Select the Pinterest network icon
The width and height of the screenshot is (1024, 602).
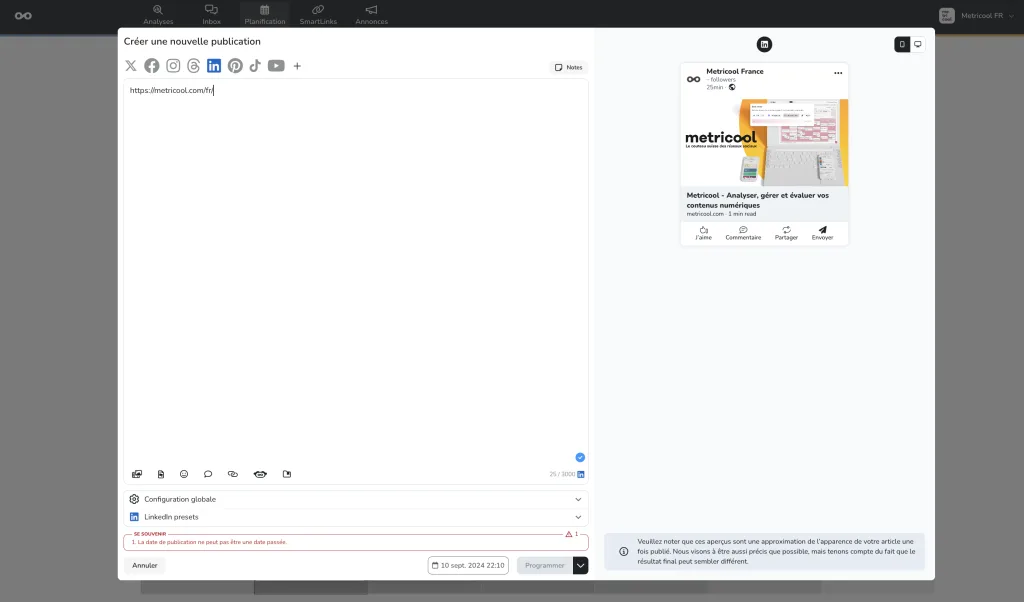pyautogui.click(x=235, y=66)
